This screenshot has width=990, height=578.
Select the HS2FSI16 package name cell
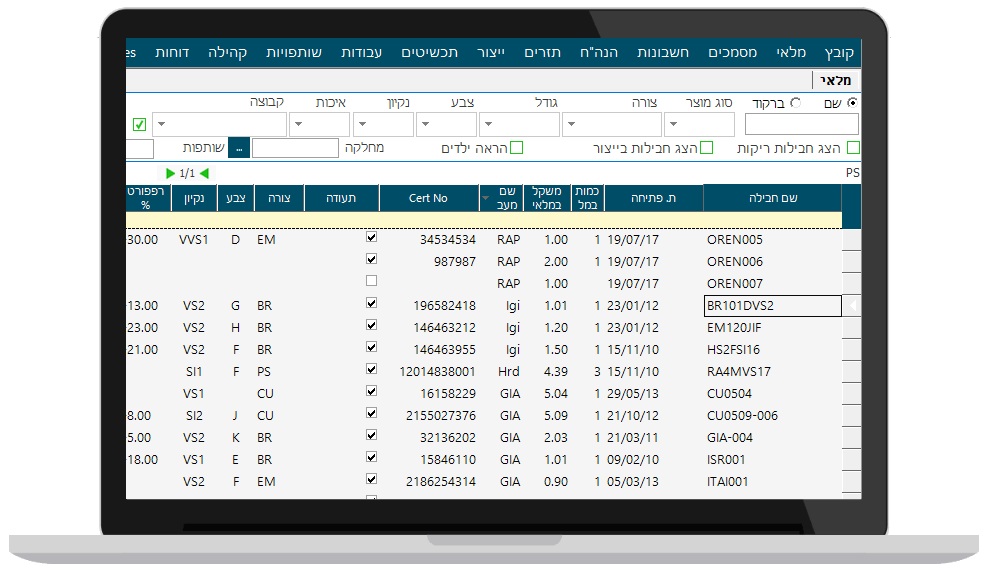(x=773, y=350)
